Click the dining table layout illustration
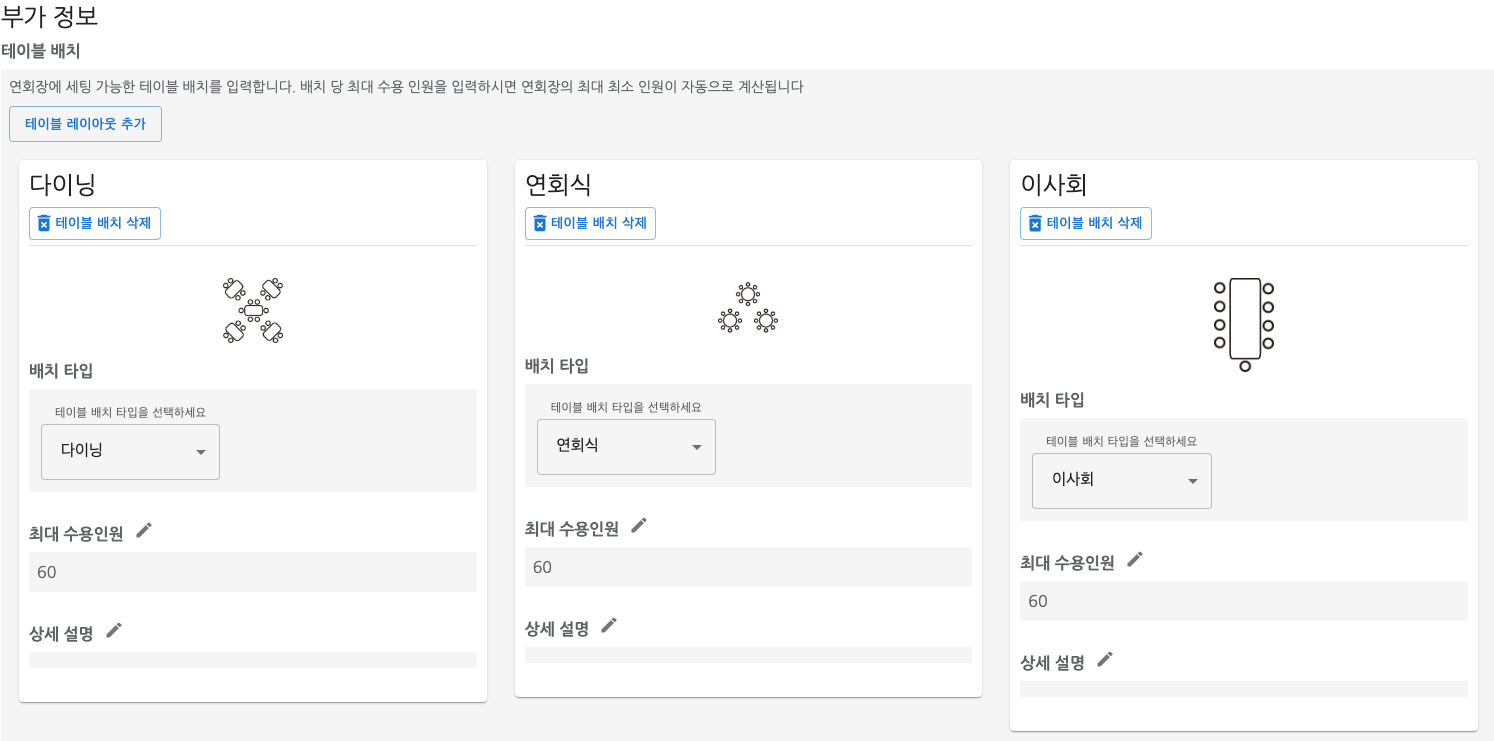The height and width of the screenshot is (741, 1494). point(253,311)
